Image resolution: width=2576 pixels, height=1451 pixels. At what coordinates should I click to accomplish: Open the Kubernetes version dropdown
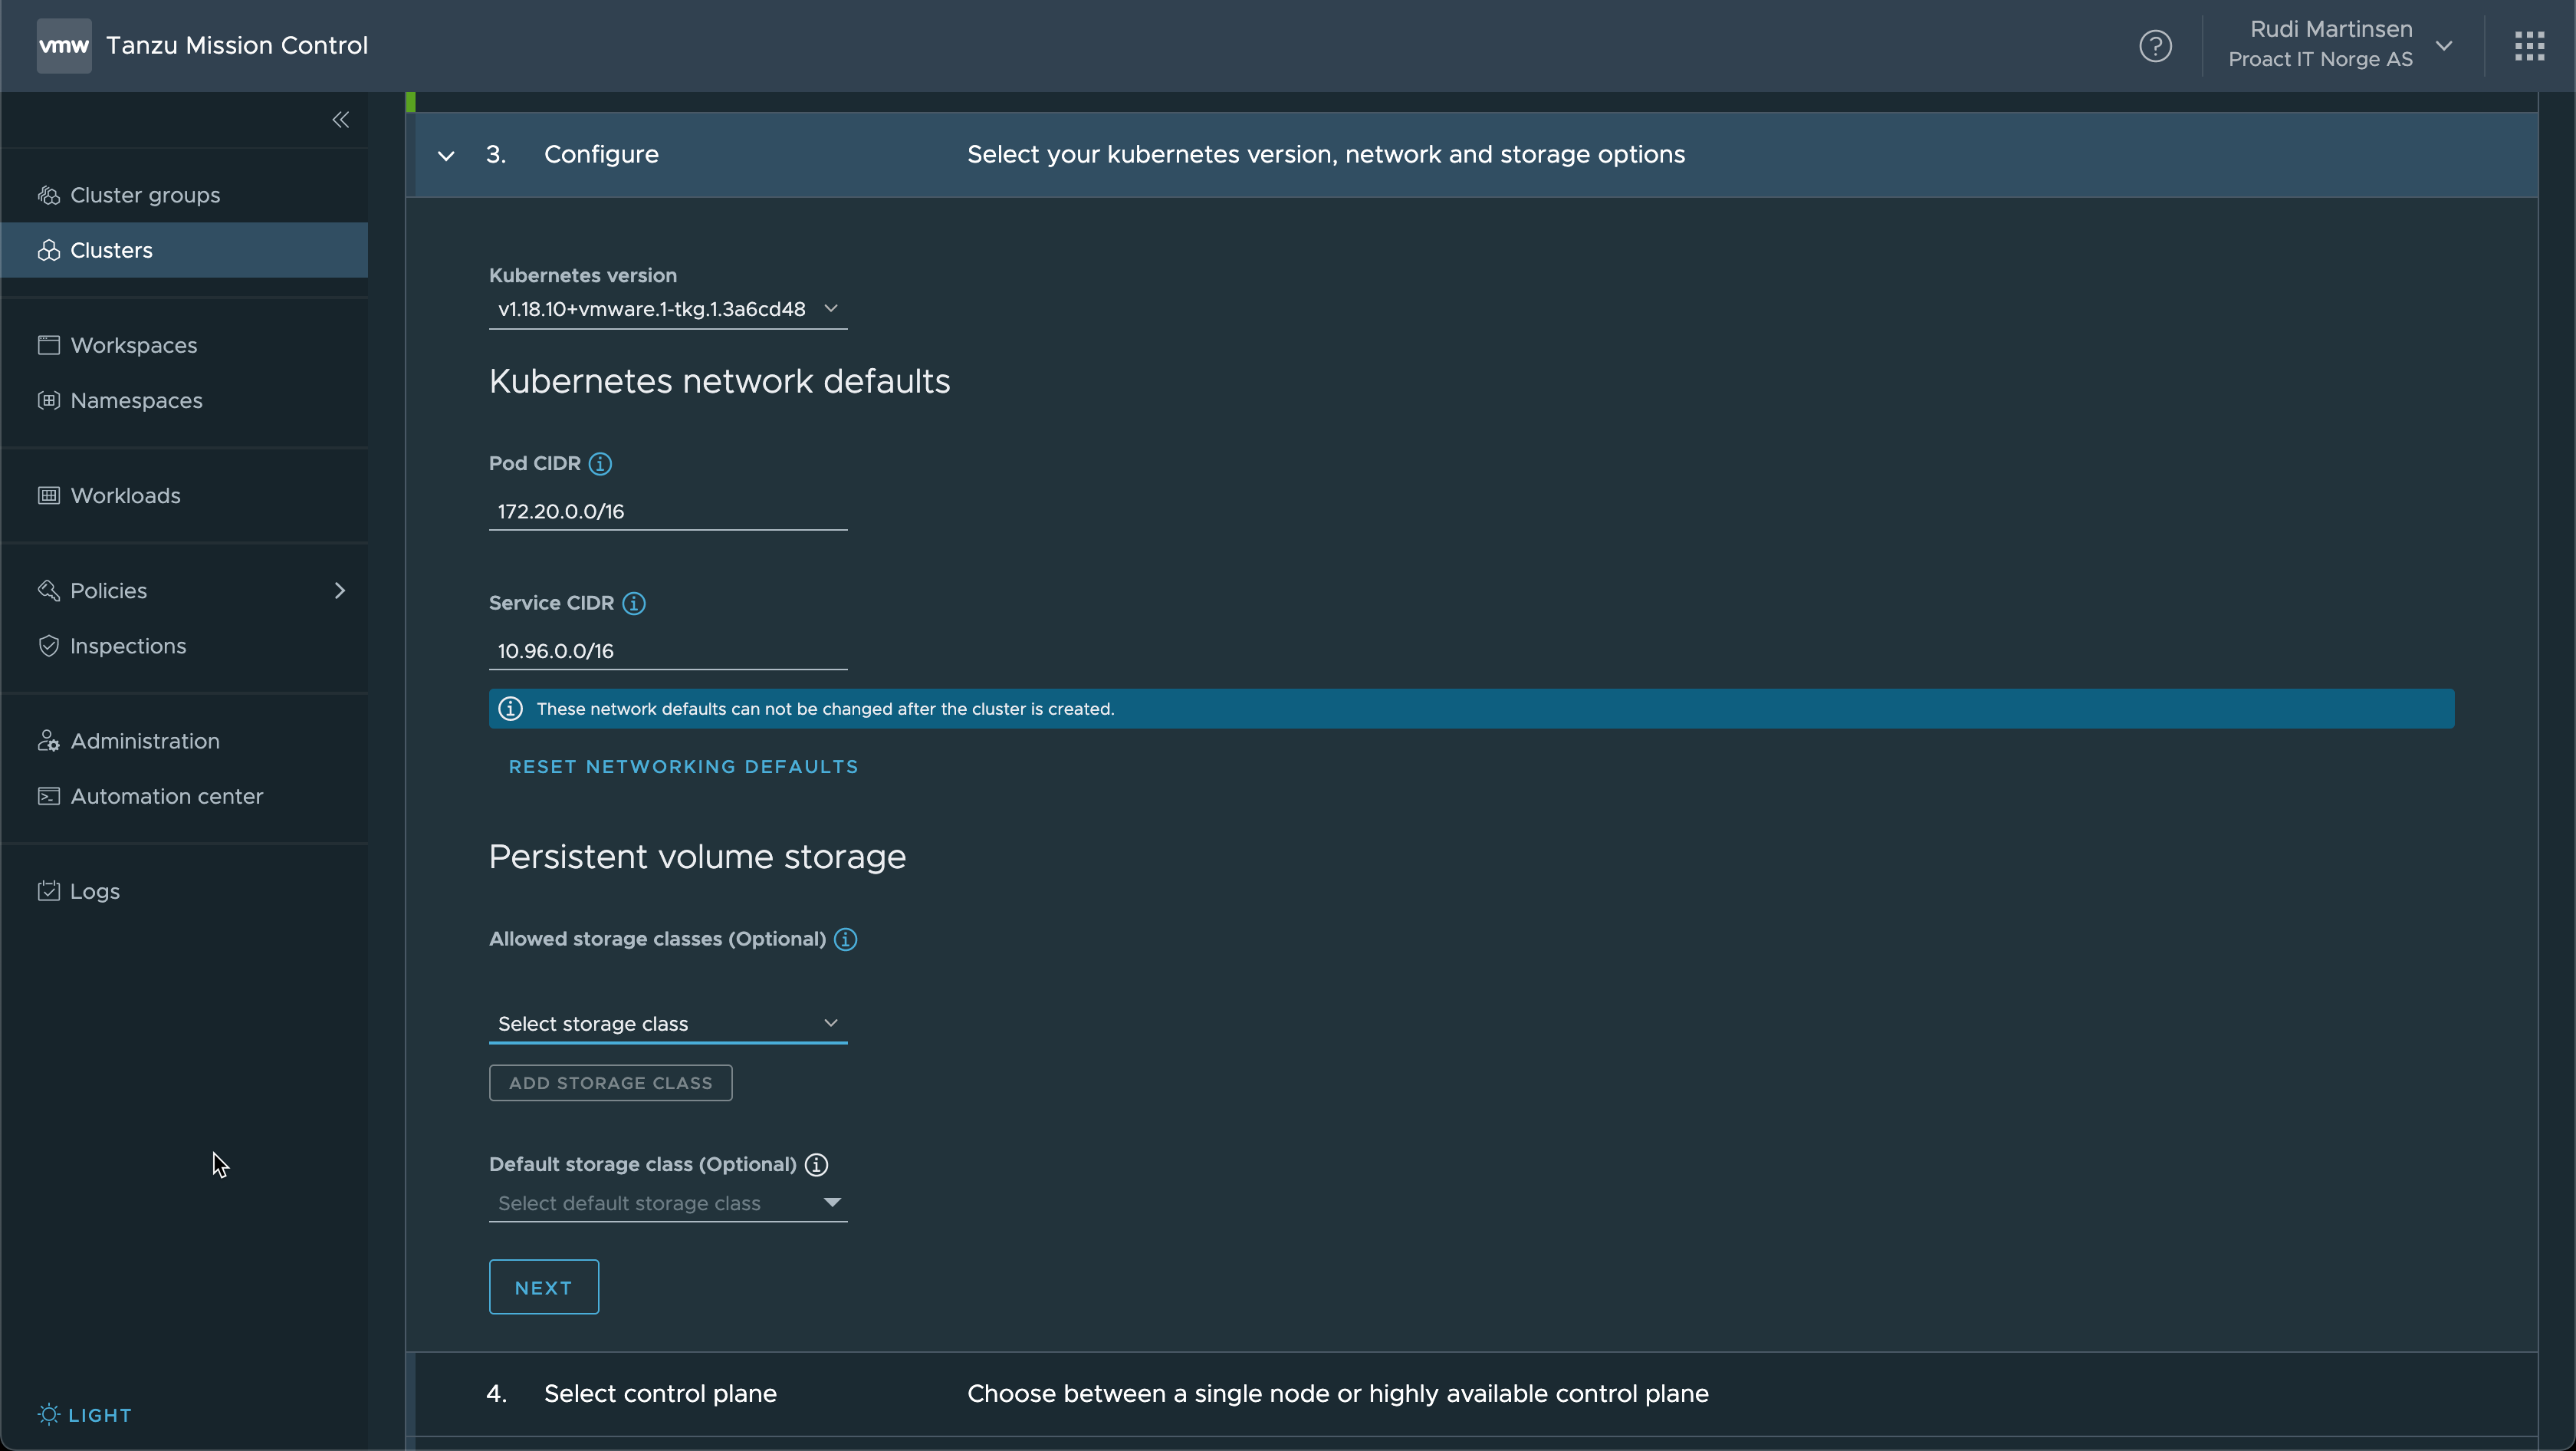(668, 309)
